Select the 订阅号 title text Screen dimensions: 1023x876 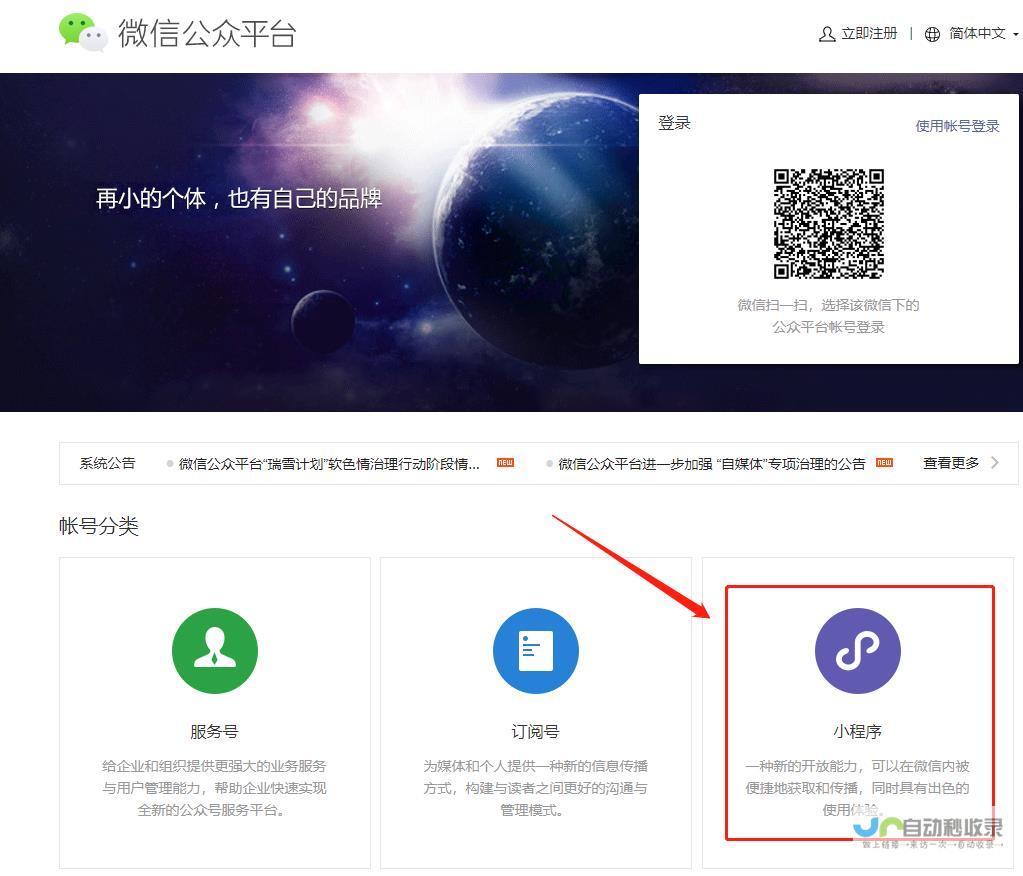(535, 732)
